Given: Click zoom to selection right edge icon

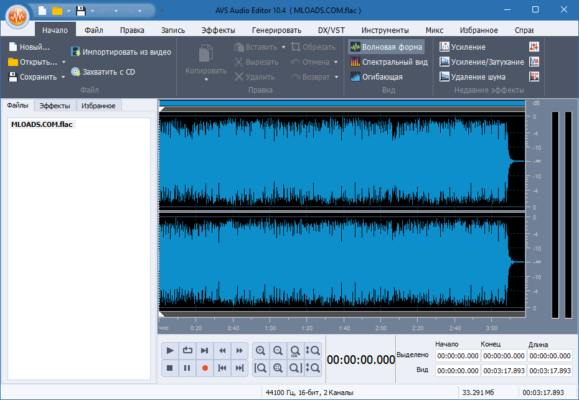Looking at the screenshot, I should coord(295,368).
